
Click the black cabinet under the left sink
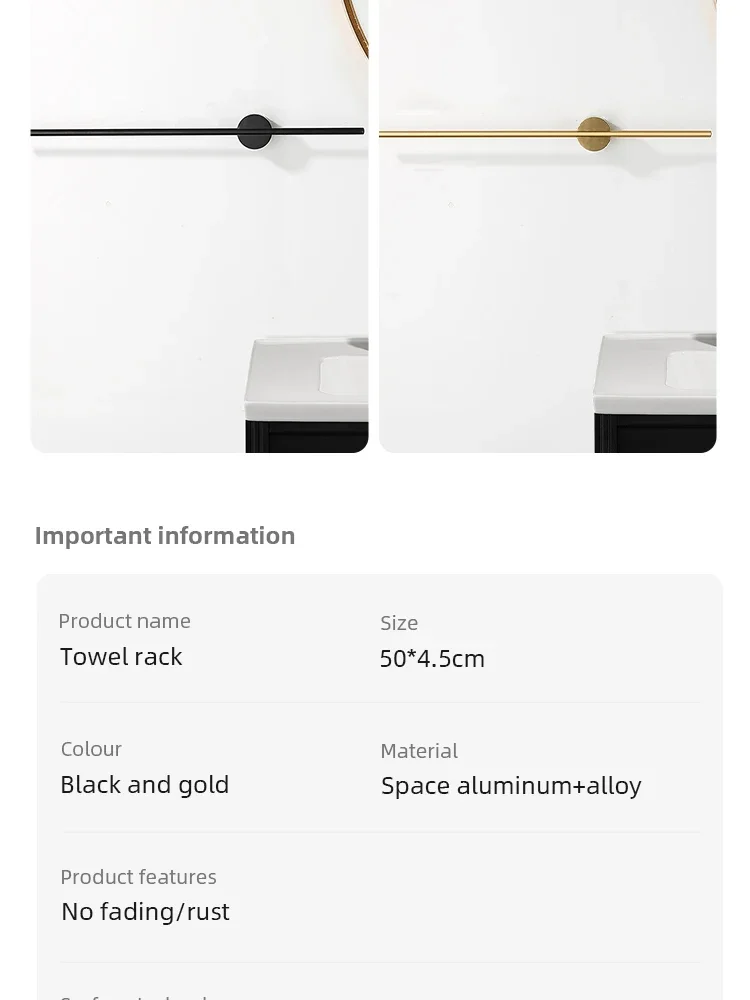(307, 436)
